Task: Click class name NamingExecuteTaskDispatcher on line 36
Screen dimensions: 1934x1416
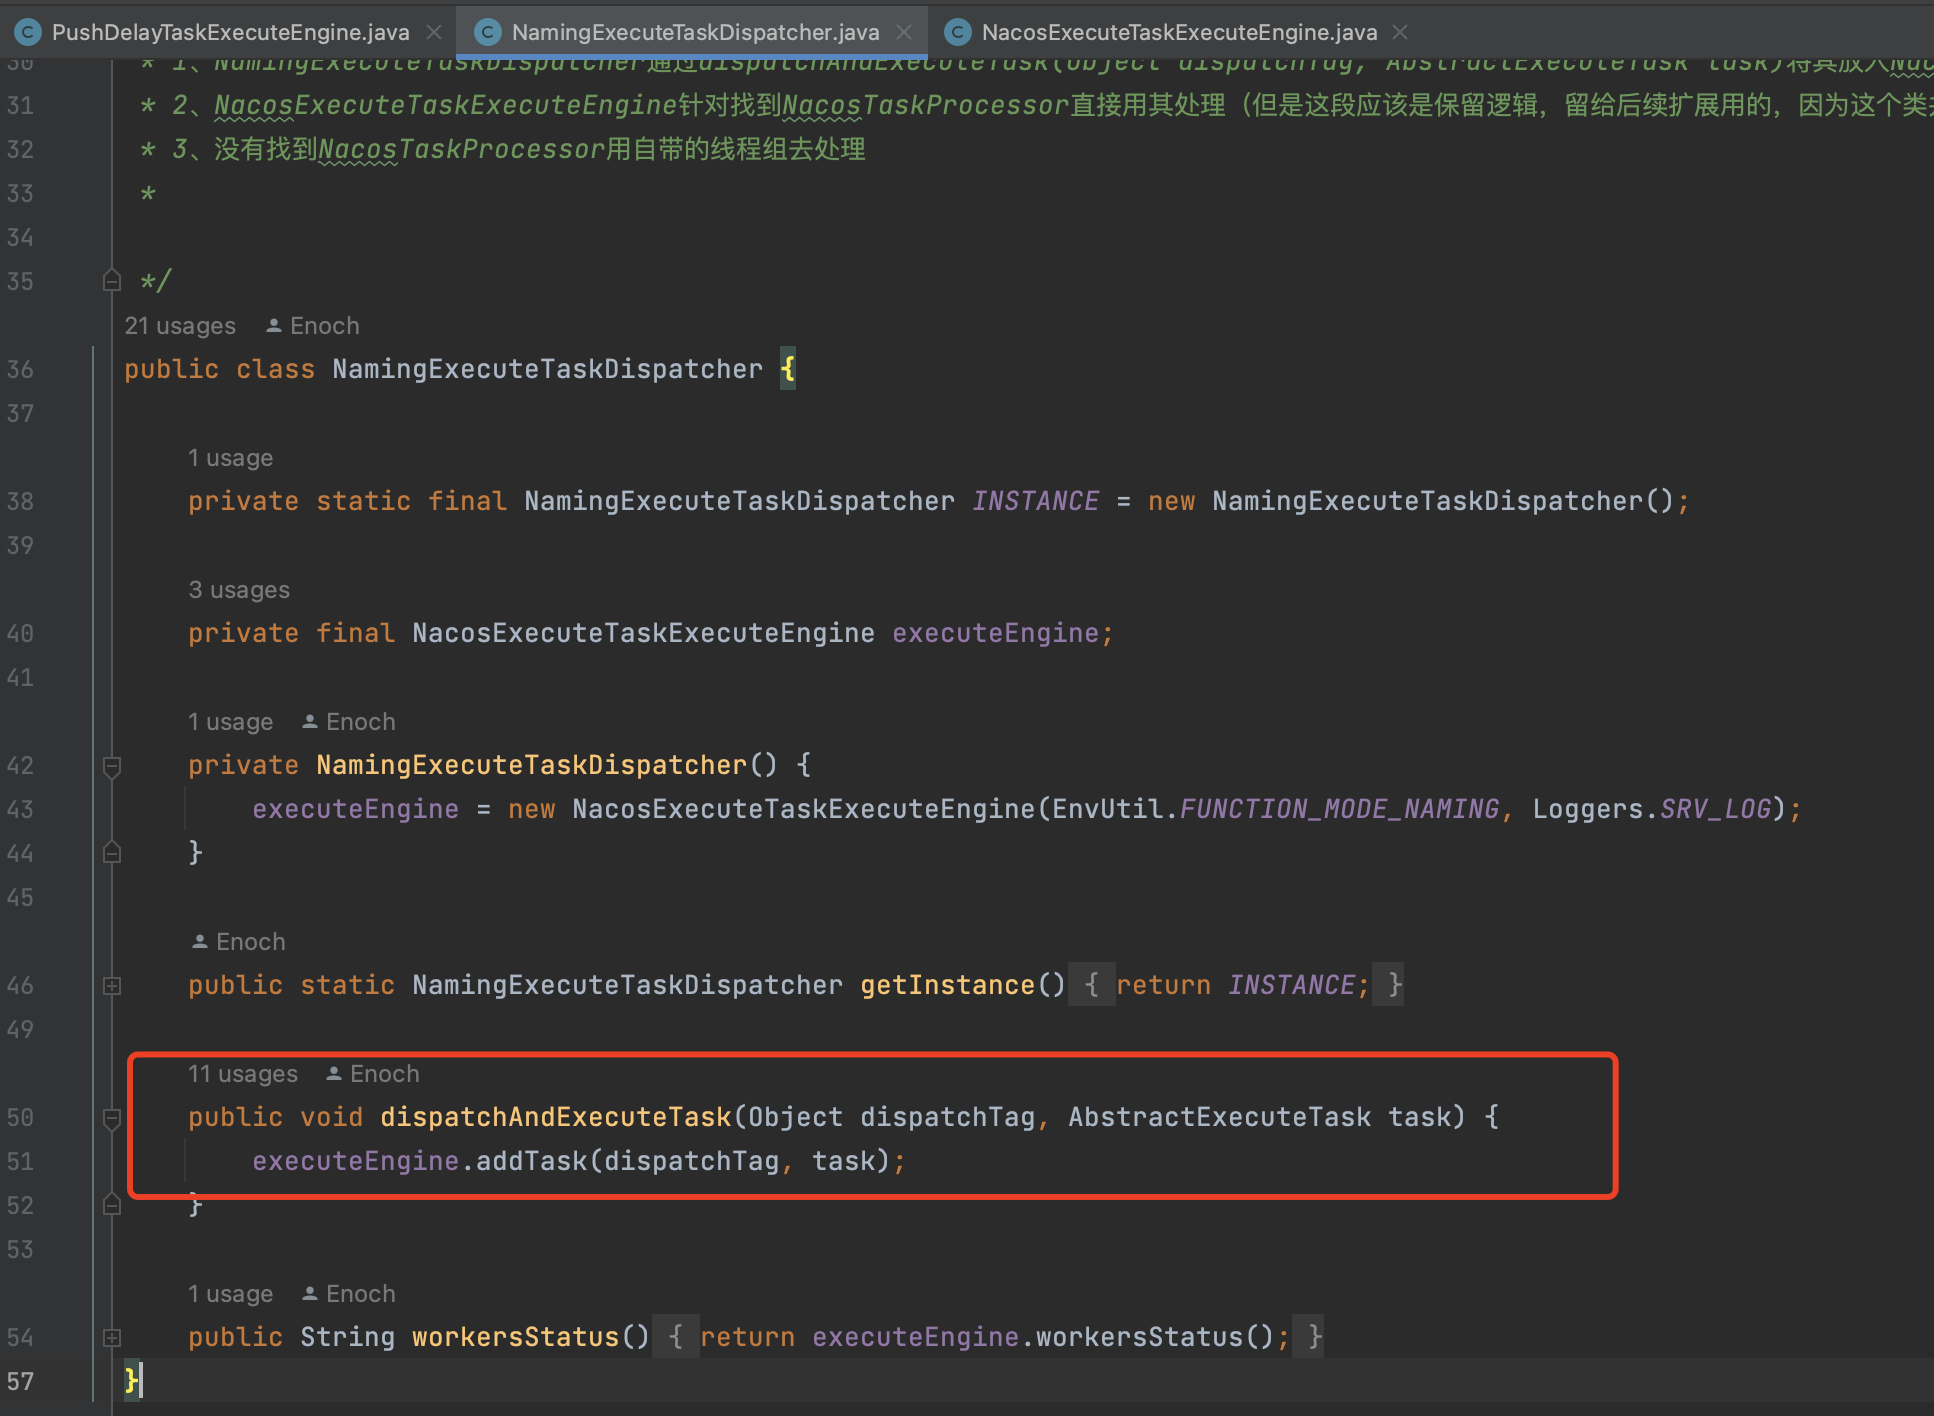Action: [x=547, y=369]
